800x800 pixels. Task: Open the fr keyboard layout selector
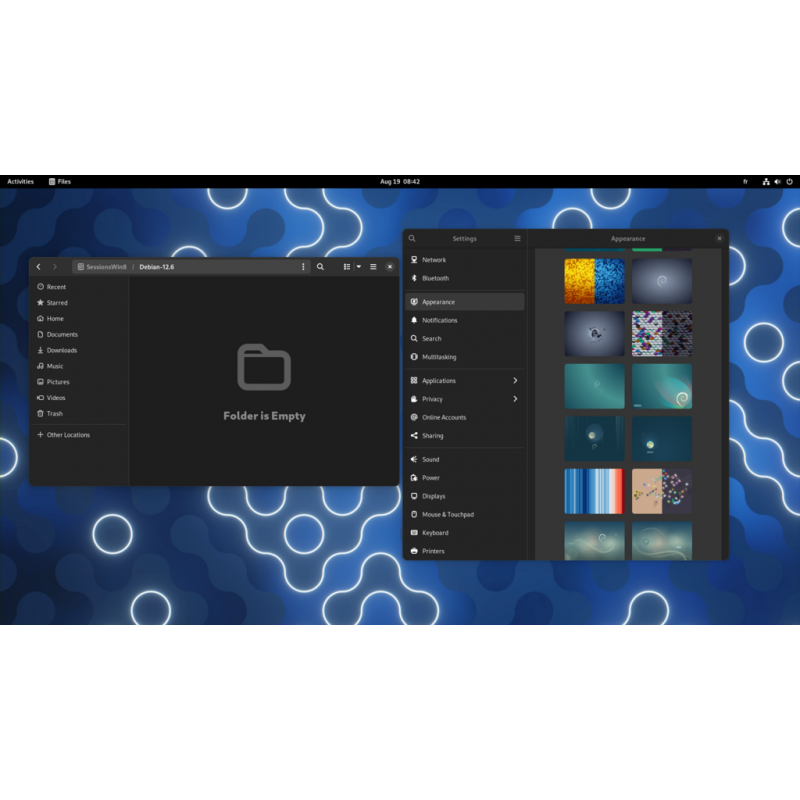pos(745,182)
